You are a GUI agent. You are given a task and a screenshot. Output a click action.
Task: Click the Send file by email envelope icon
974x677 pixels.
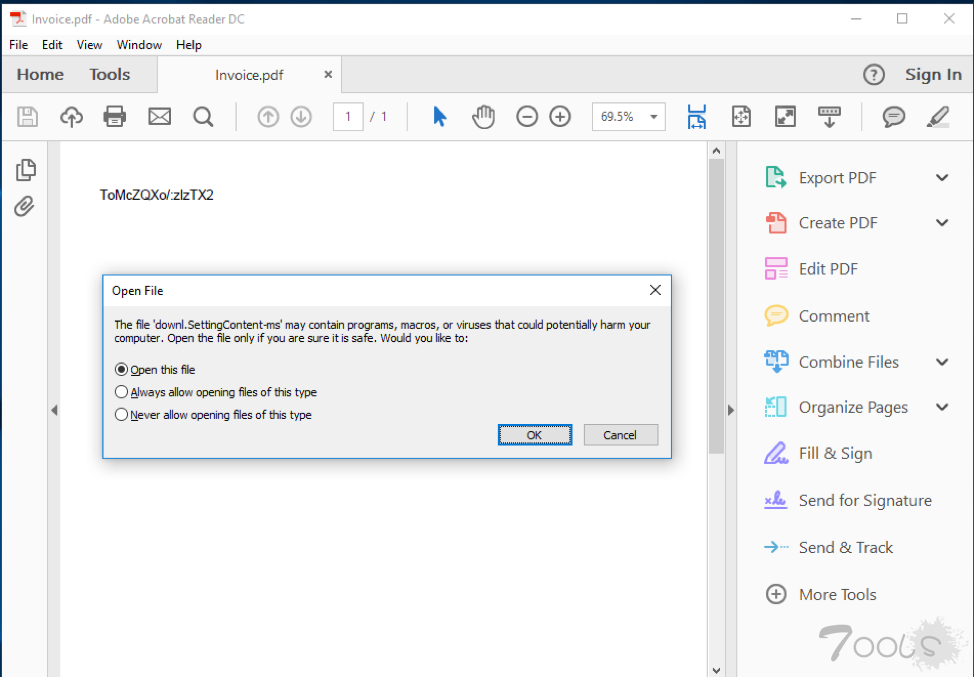point(159,117)
